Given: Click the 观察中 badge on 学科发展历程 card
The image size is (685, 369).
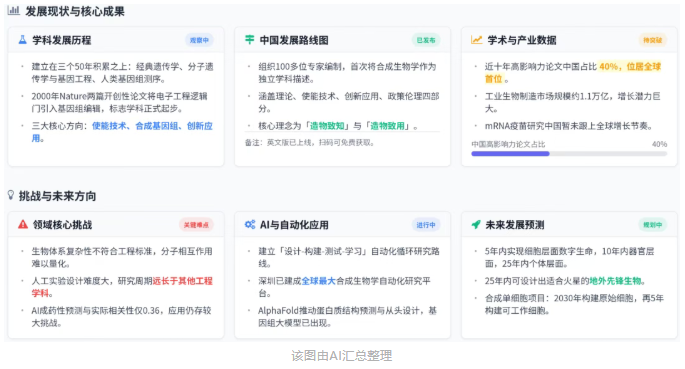Looking at the screenshot, I should [199, 40].
